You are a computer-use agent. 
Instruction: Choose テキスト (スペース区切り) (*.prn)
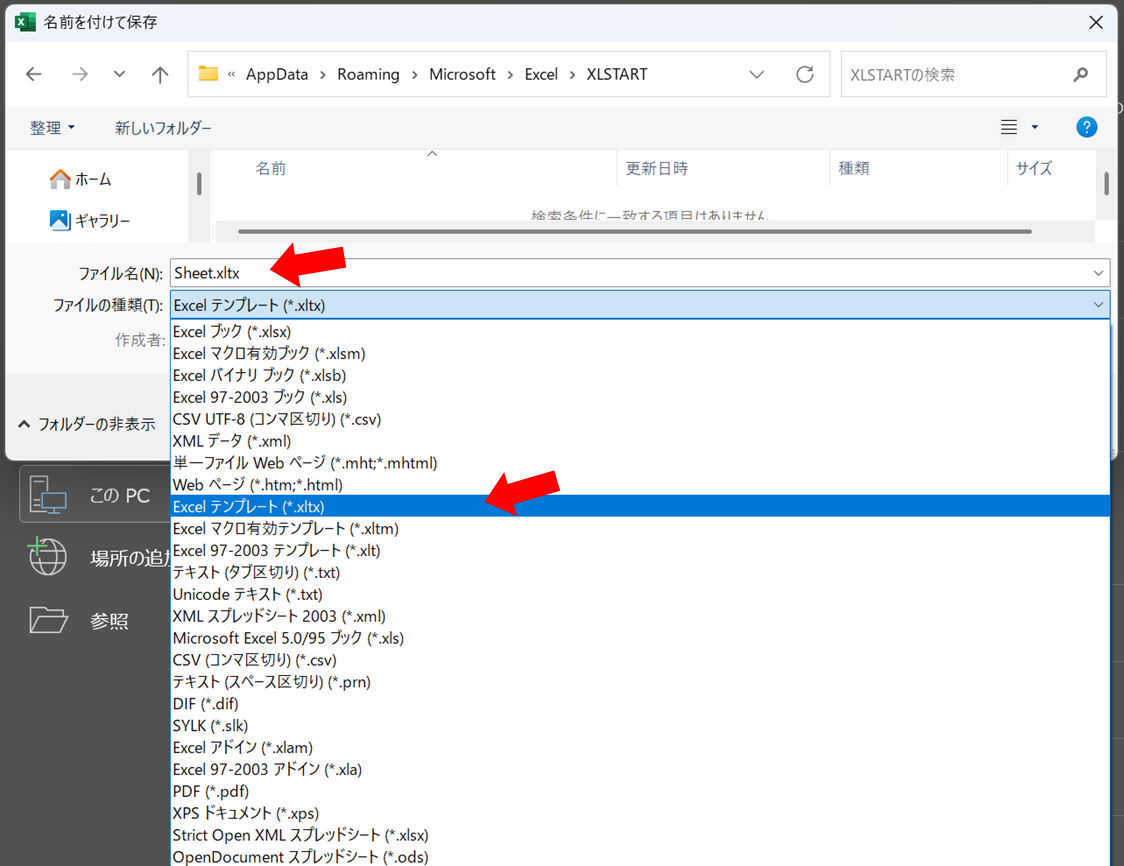(639, 682)
